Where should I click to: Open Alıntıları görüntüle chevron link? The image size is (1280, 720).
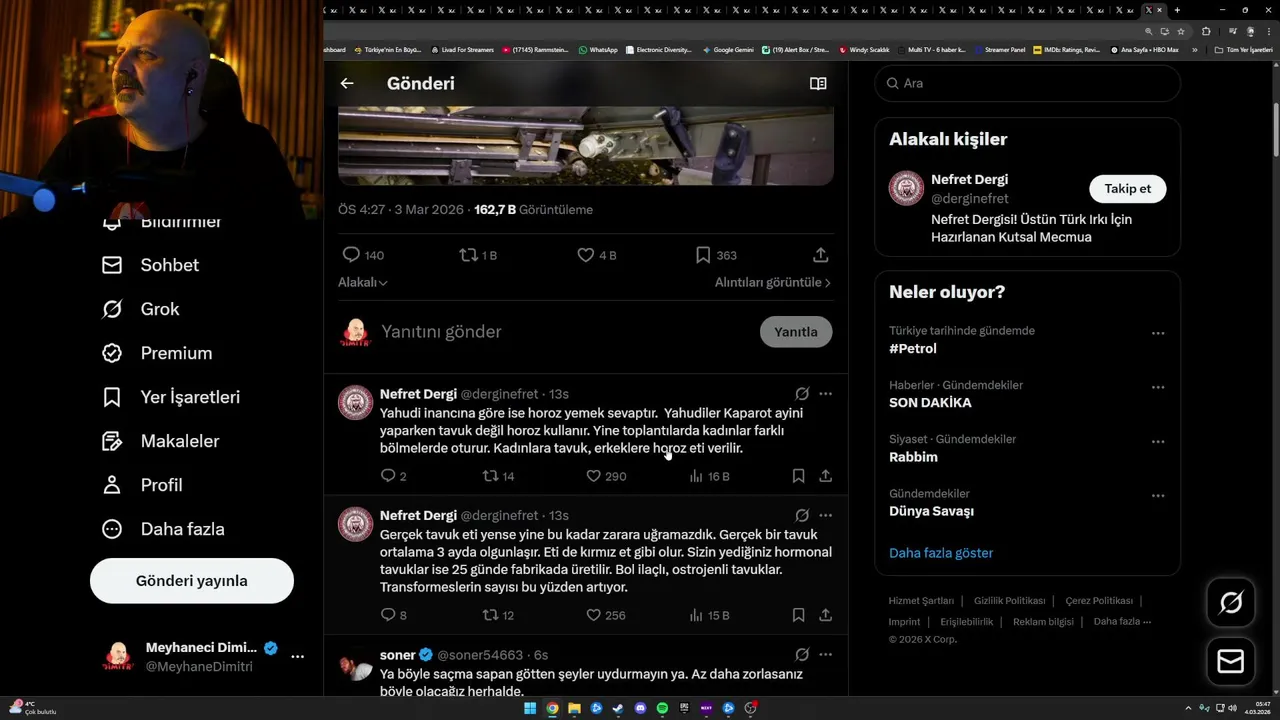(x=773, y=283)
